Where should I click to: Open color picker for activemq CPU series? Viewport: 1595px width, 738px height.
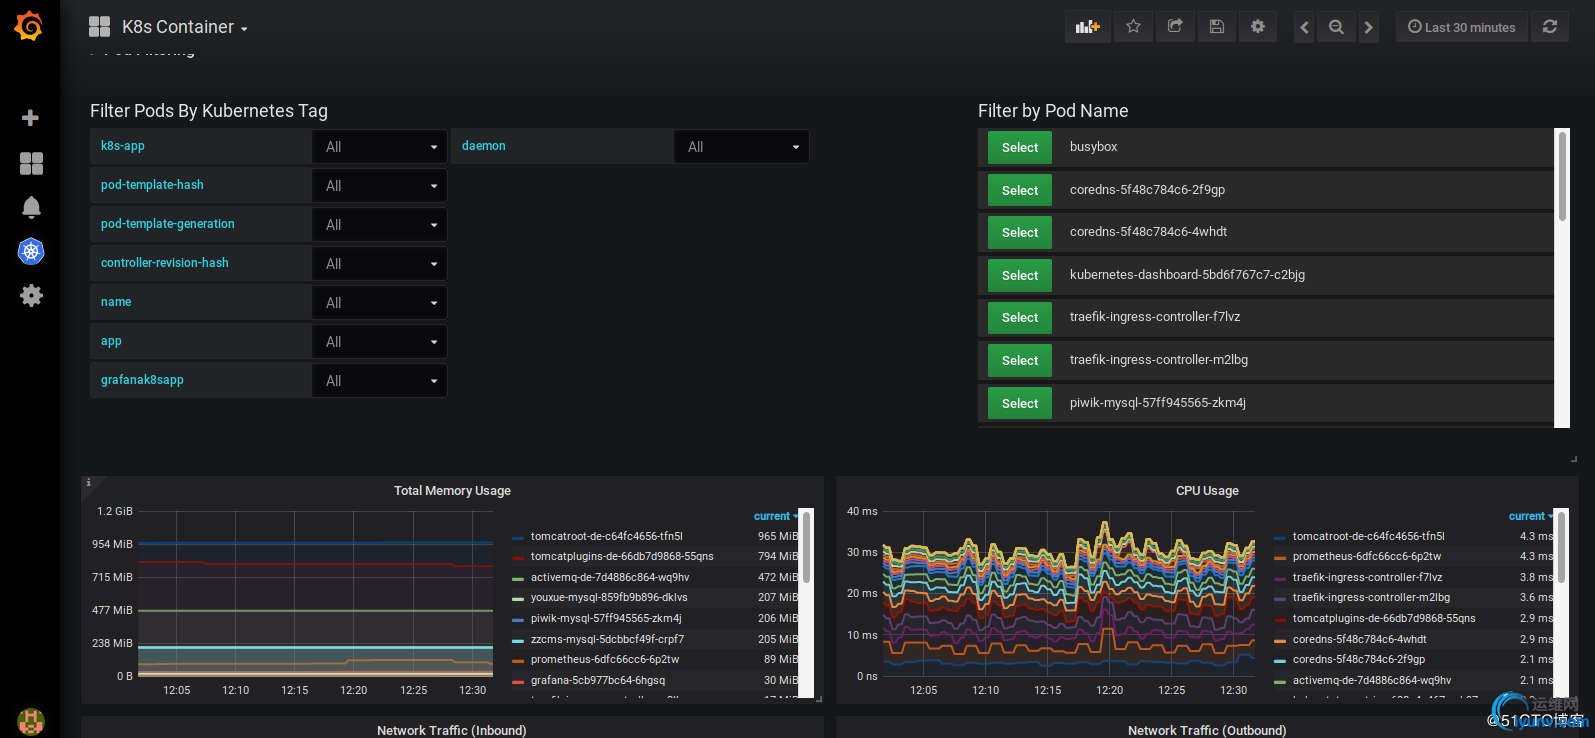pyautogui.click(x=1280, y=682)
